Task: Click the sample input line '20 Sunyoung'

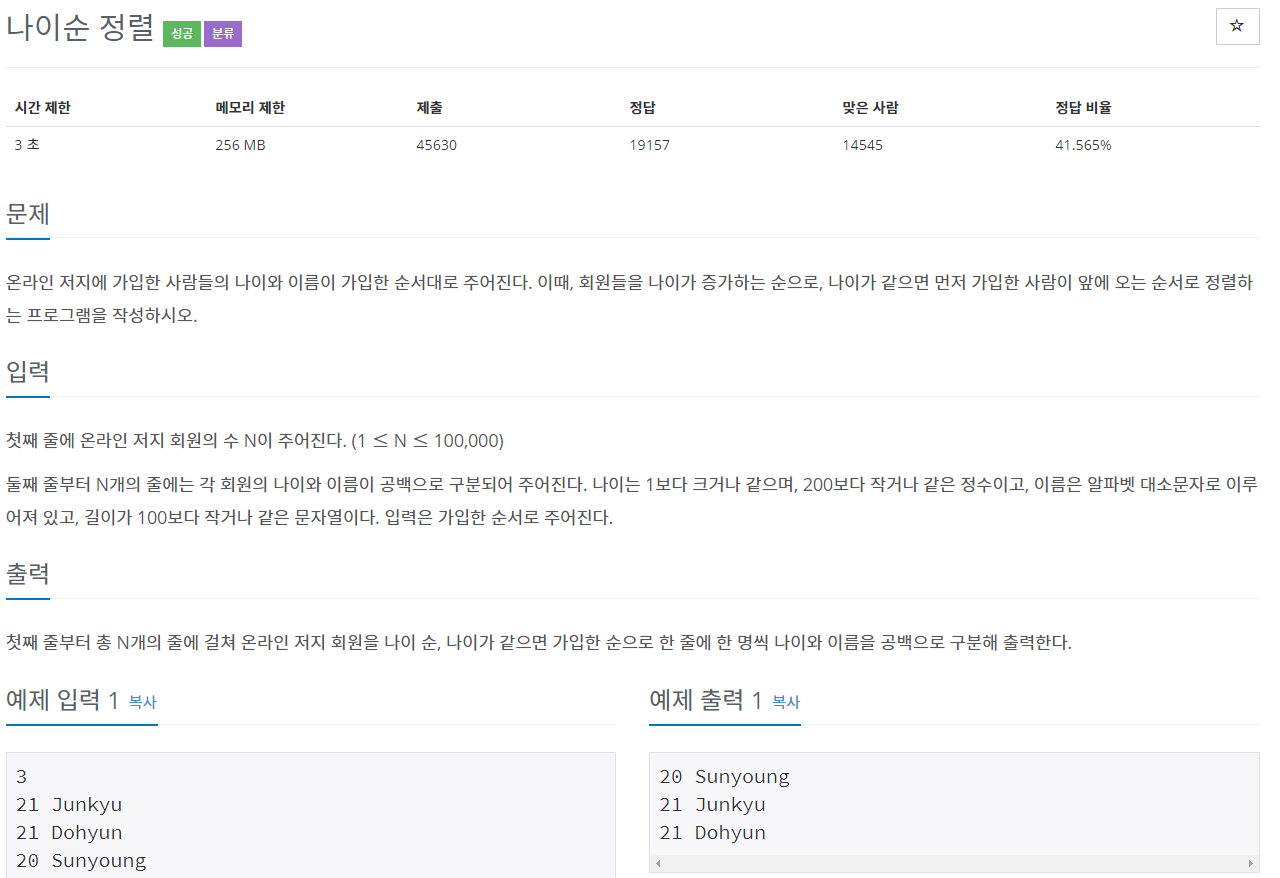Action: (81, 861)
